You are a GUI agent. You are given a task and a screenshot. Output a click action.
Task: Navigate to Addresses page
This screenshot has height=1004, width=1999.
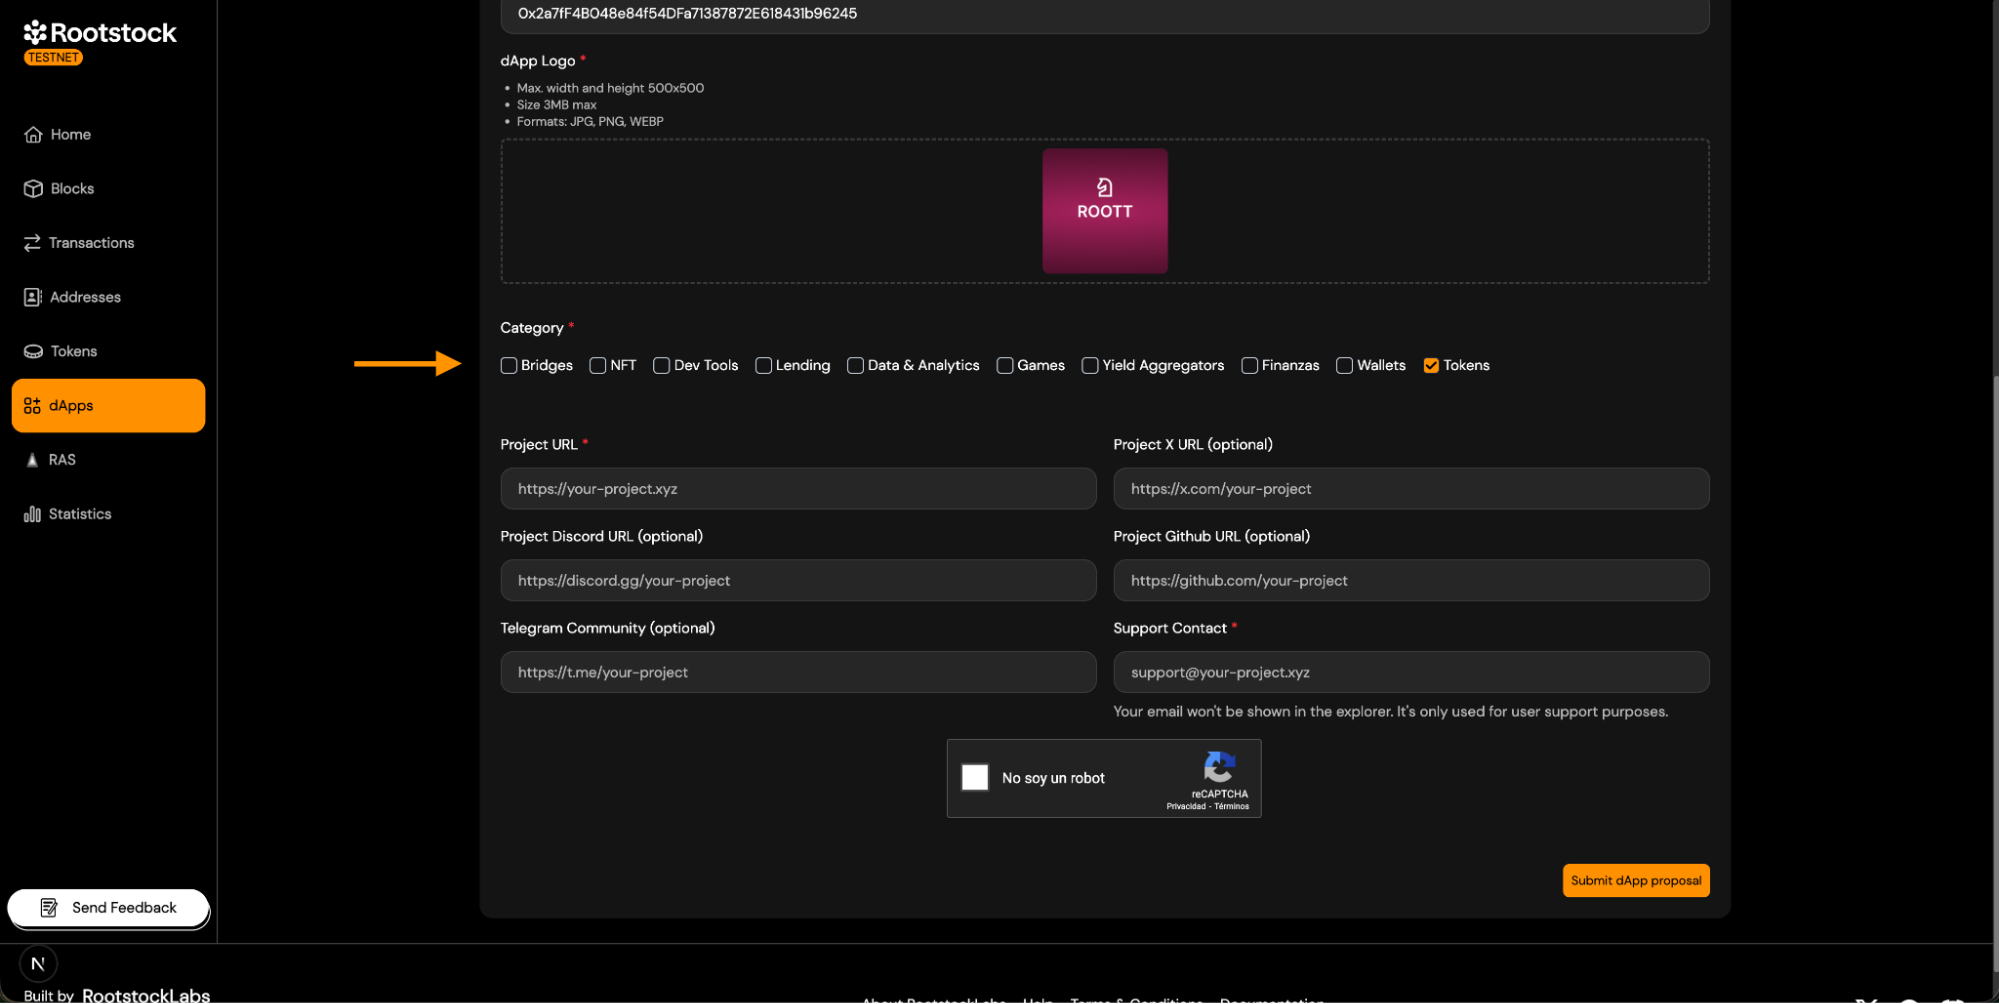(85, 297)
